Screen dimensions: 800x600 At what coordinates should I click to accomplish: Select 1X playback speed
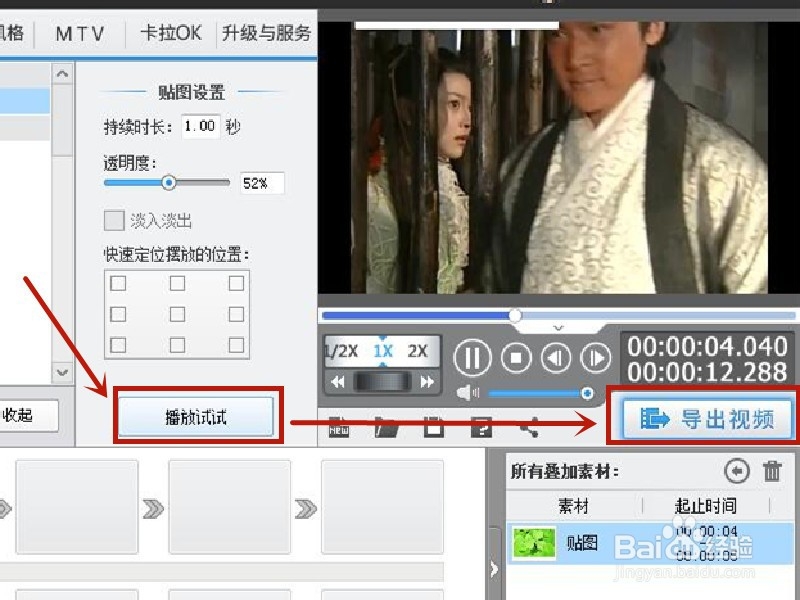[383, 351]
